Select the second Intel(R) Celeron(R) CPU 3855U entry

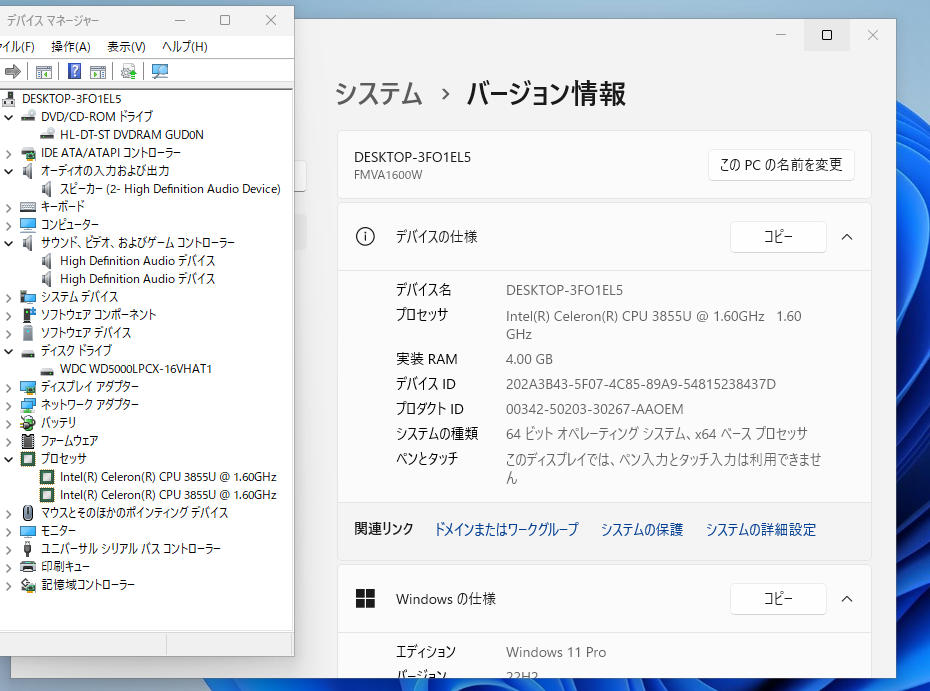[168, 495]
